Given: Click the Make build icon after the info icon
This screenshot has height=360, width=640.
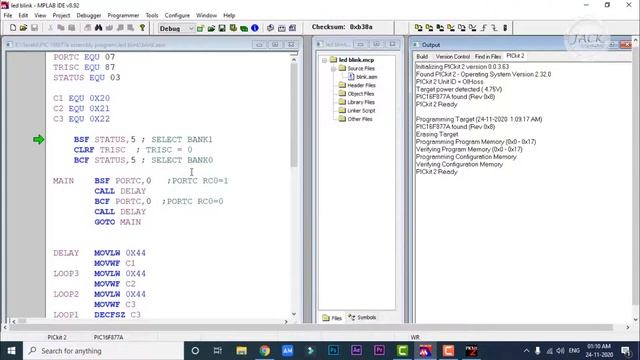Looking at the screenshot, I should click(x=270, y=28).
